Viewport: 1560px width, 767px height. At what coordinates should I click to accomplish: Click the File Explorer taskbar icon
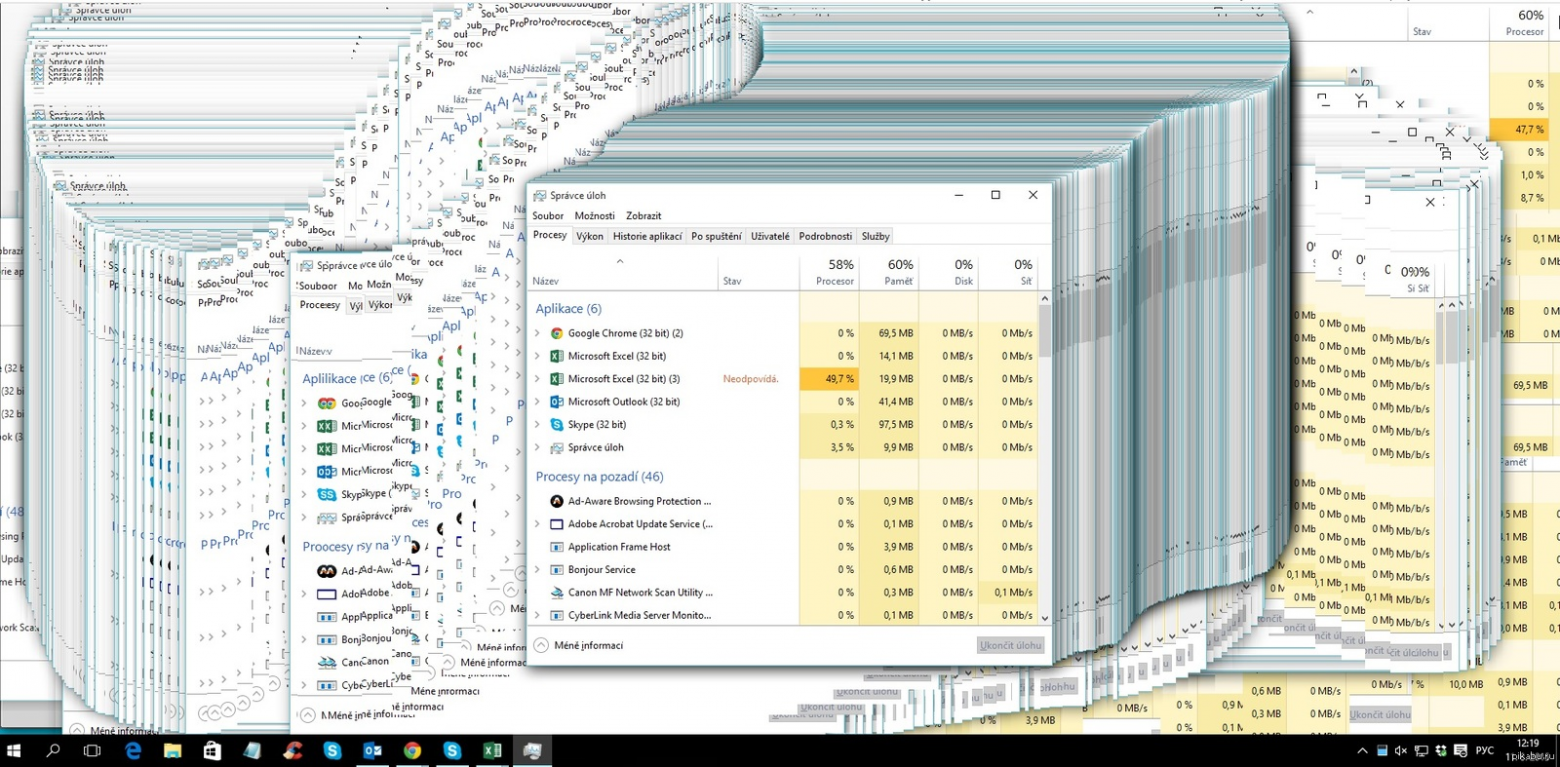point(172,750)
